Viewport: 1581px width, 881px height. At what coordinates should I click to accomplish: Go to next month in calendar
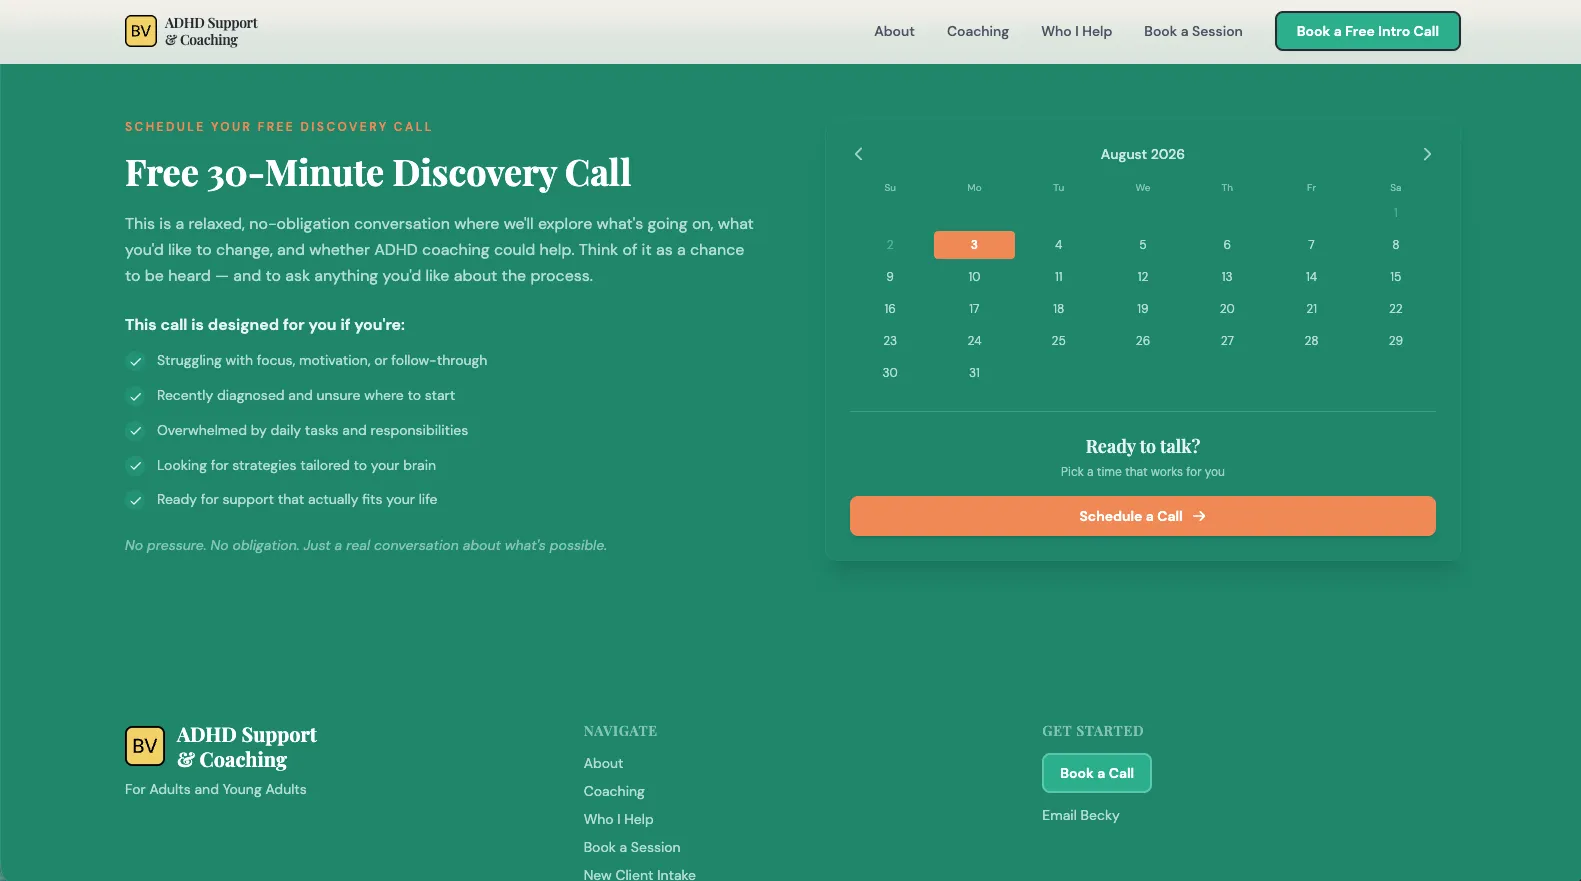1427,154
